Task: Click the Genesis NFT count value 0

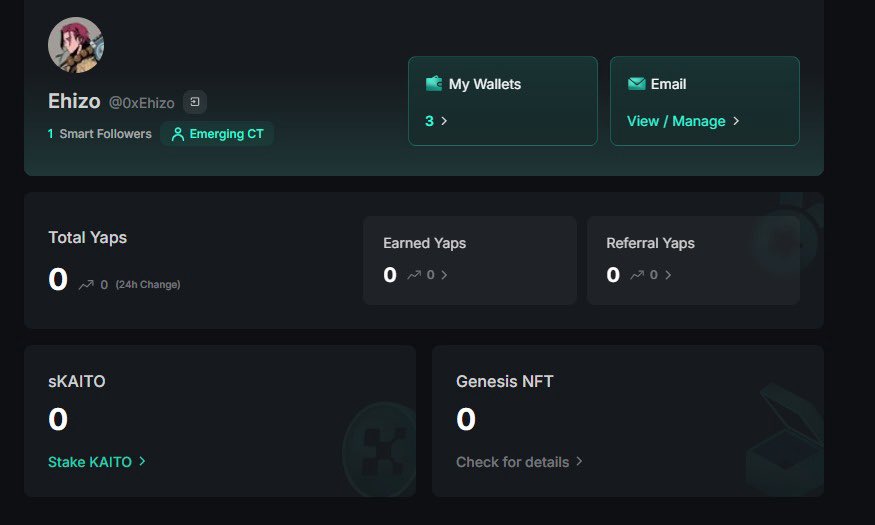Action: (x=466, y=419)
